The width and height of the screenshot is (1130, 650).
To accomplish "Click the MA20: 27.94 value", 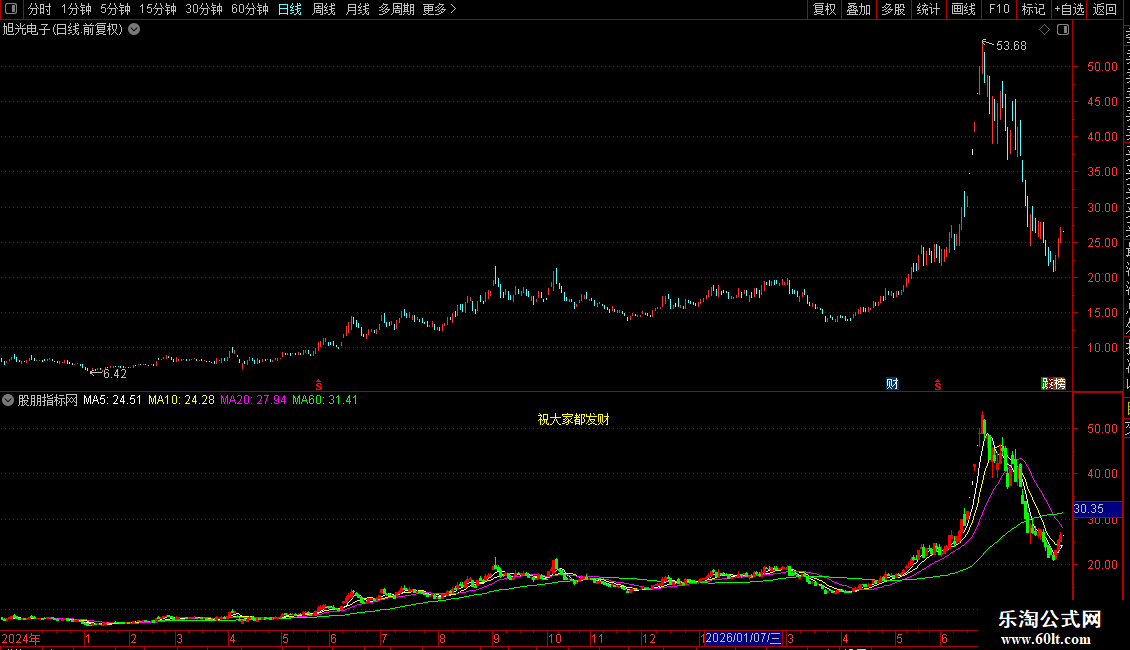I will pos(253,400).
